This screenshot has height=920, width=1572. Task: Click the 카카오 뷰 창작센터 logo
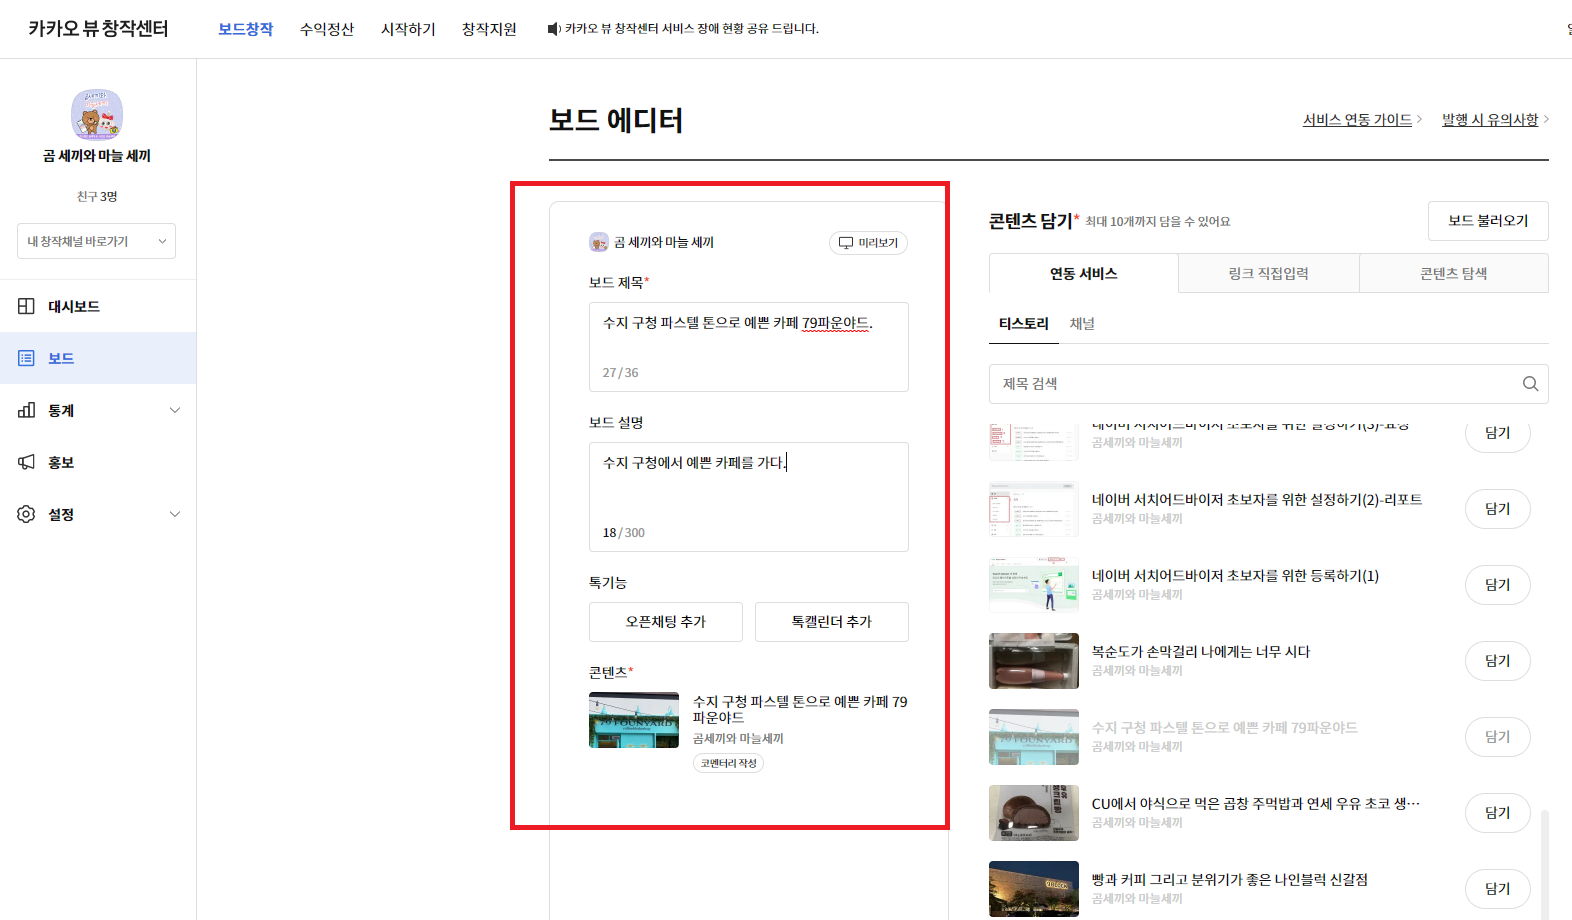(x=98, y=29)
